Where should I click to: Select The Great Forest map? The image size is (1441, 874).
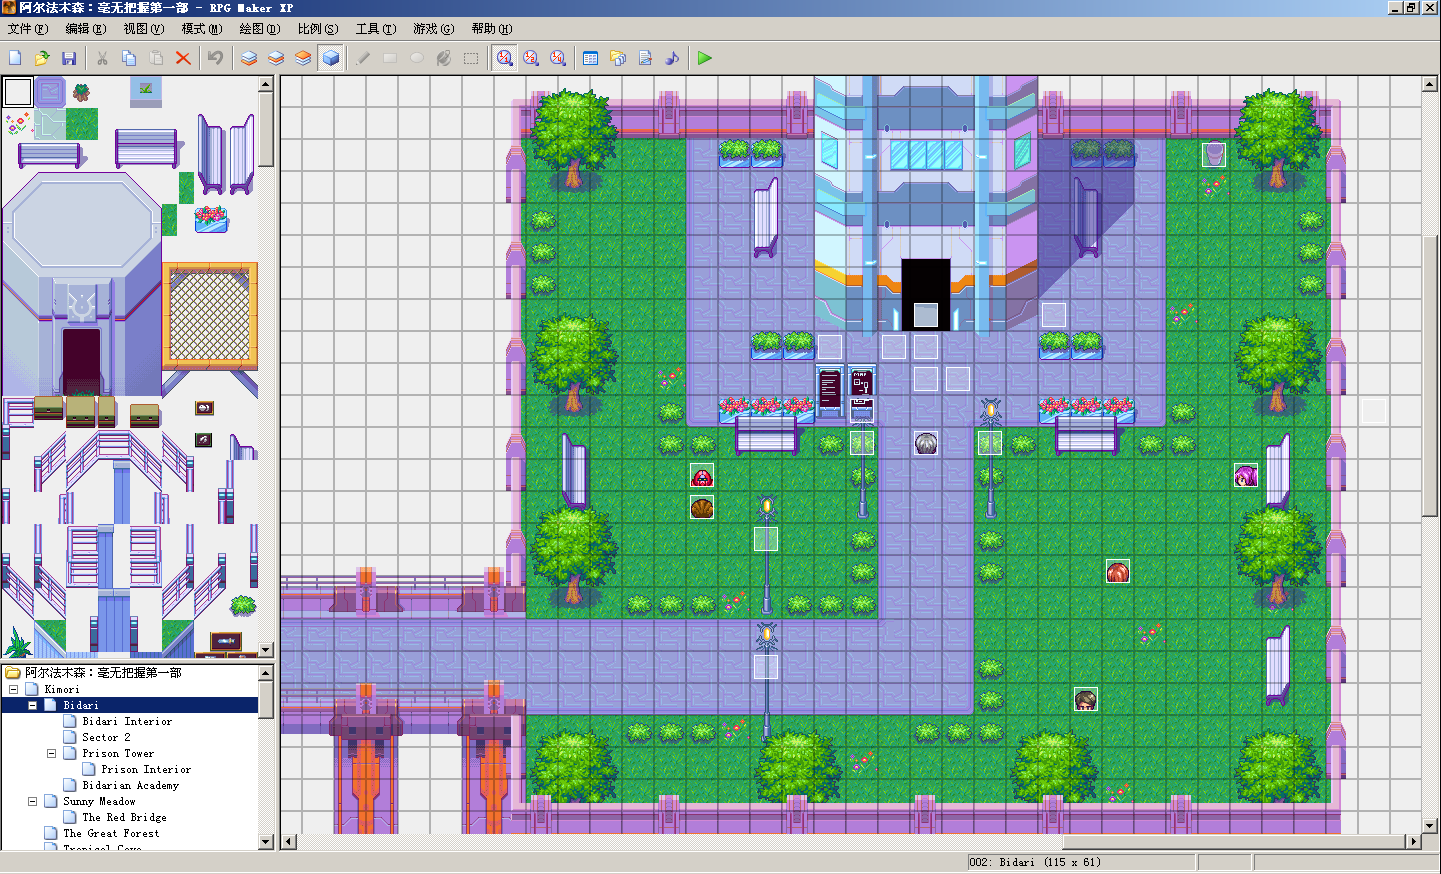(x=111, y=833)
